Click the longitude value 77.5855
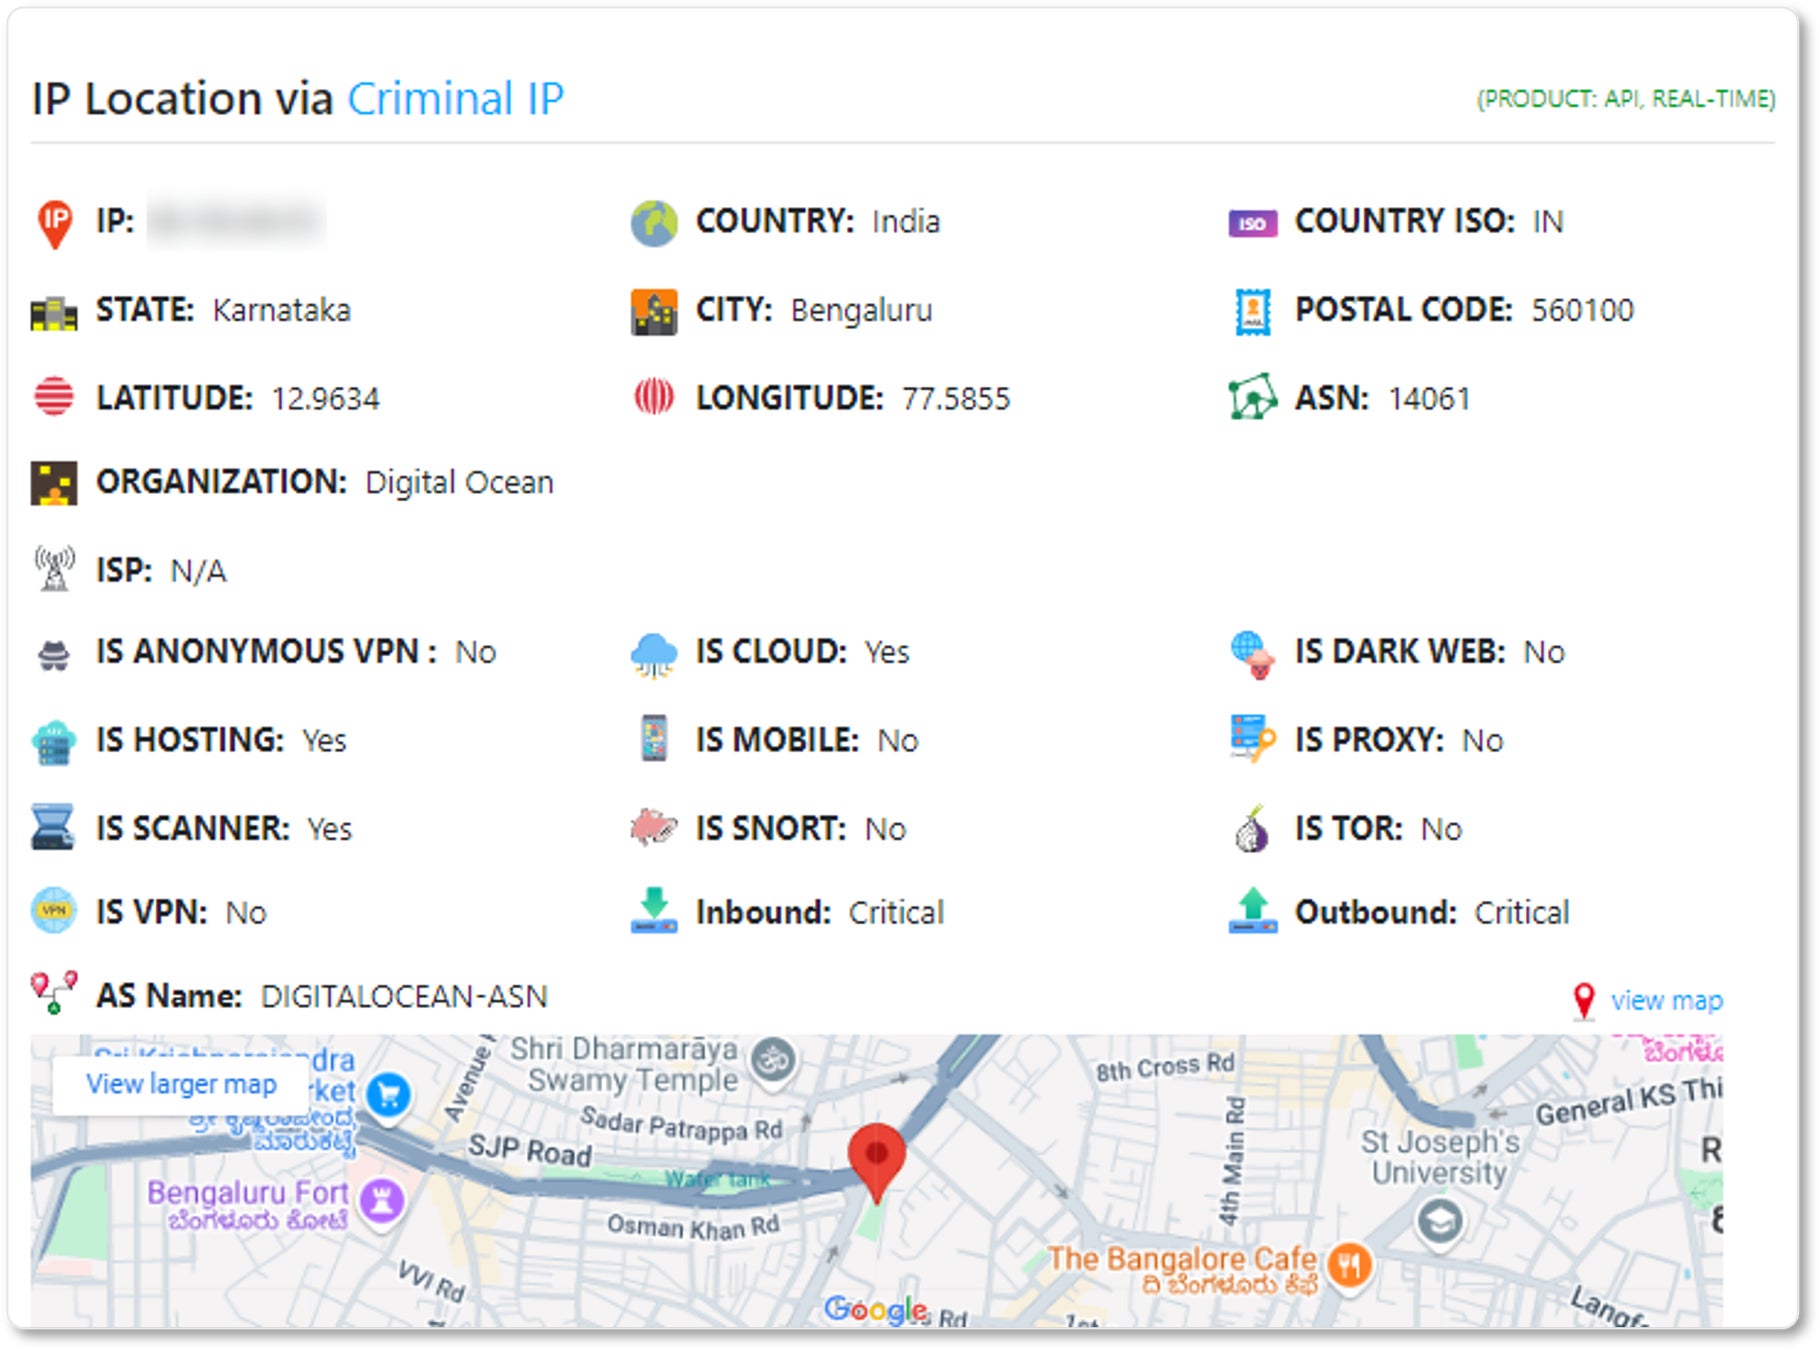 [x=956, y=399]
